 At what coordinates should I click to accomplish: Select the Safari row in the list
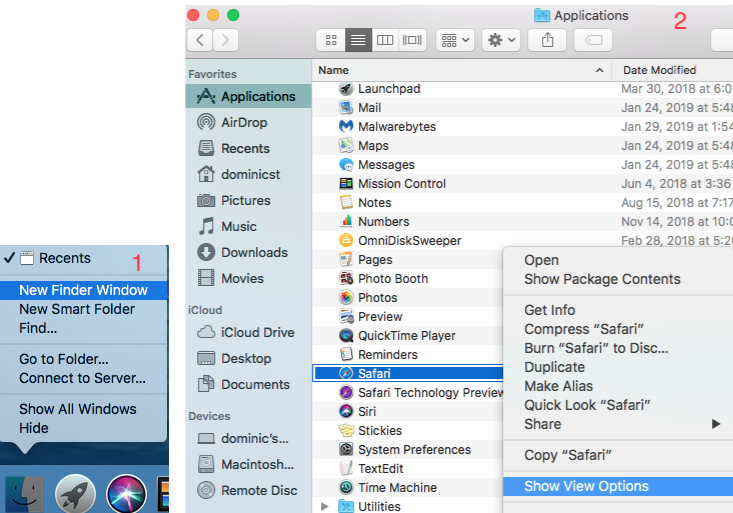tap(408, 373)
